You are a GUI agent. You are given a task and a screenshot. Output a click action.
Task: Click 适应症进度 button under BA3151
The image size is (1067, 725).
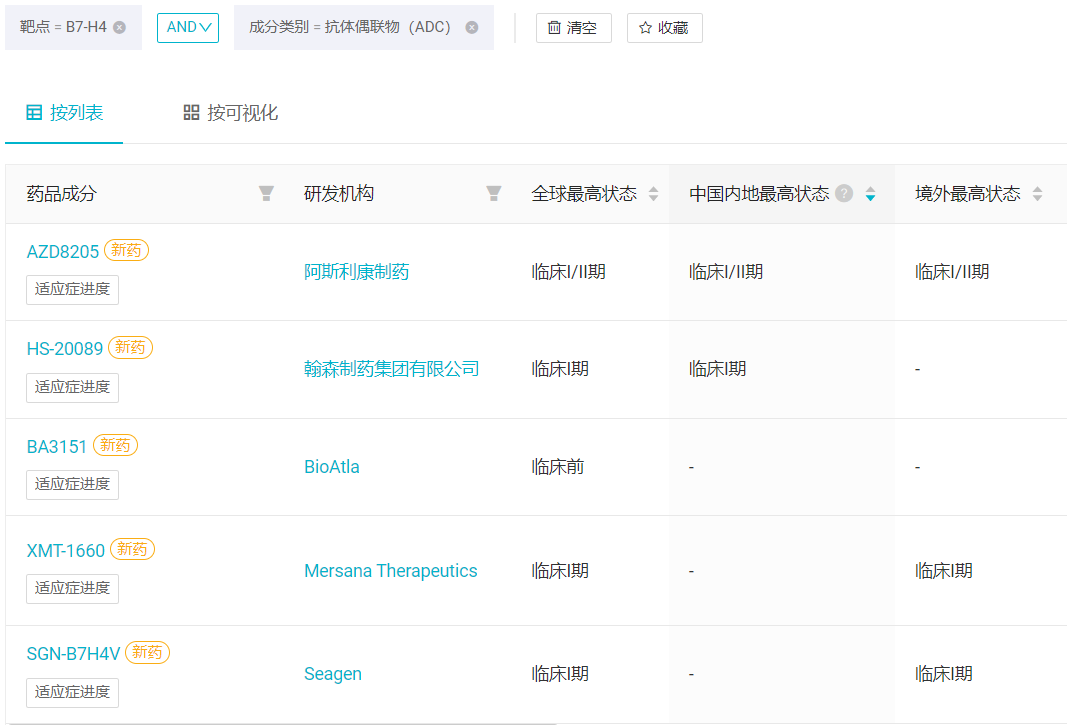click(x=72, y=485)
